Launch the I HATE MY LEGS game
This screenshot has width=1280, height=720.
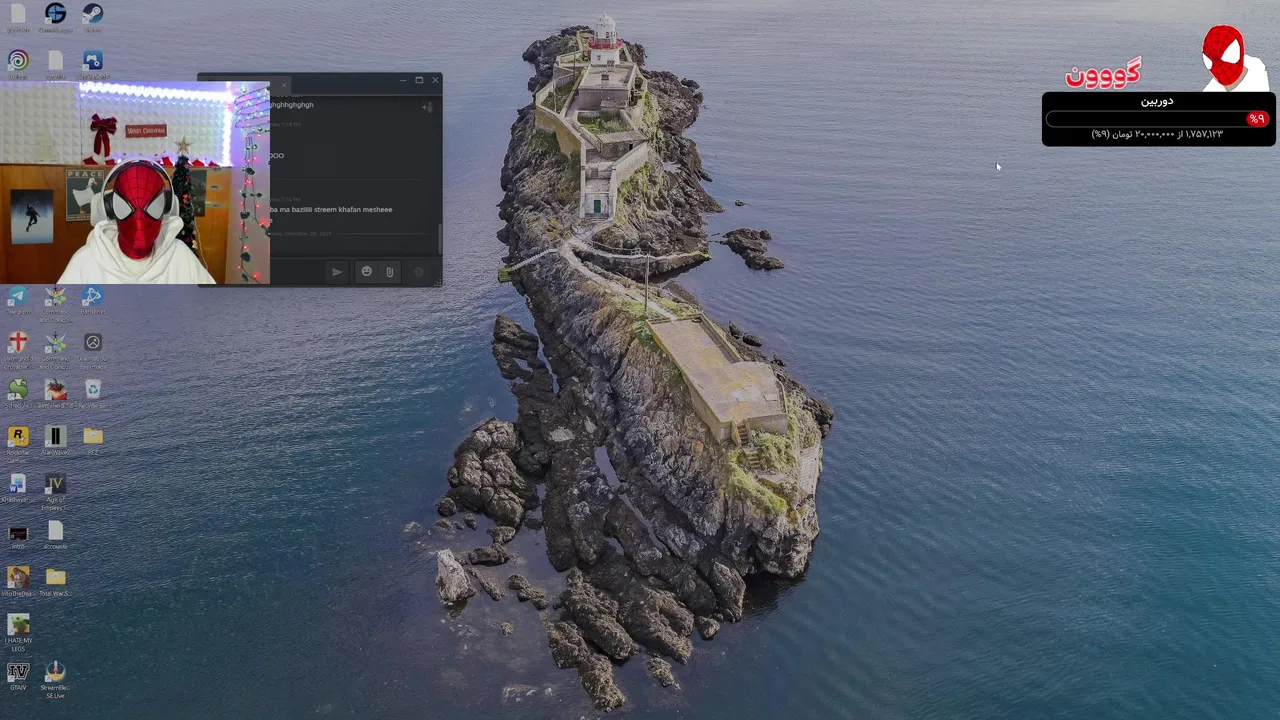point(18,630)
